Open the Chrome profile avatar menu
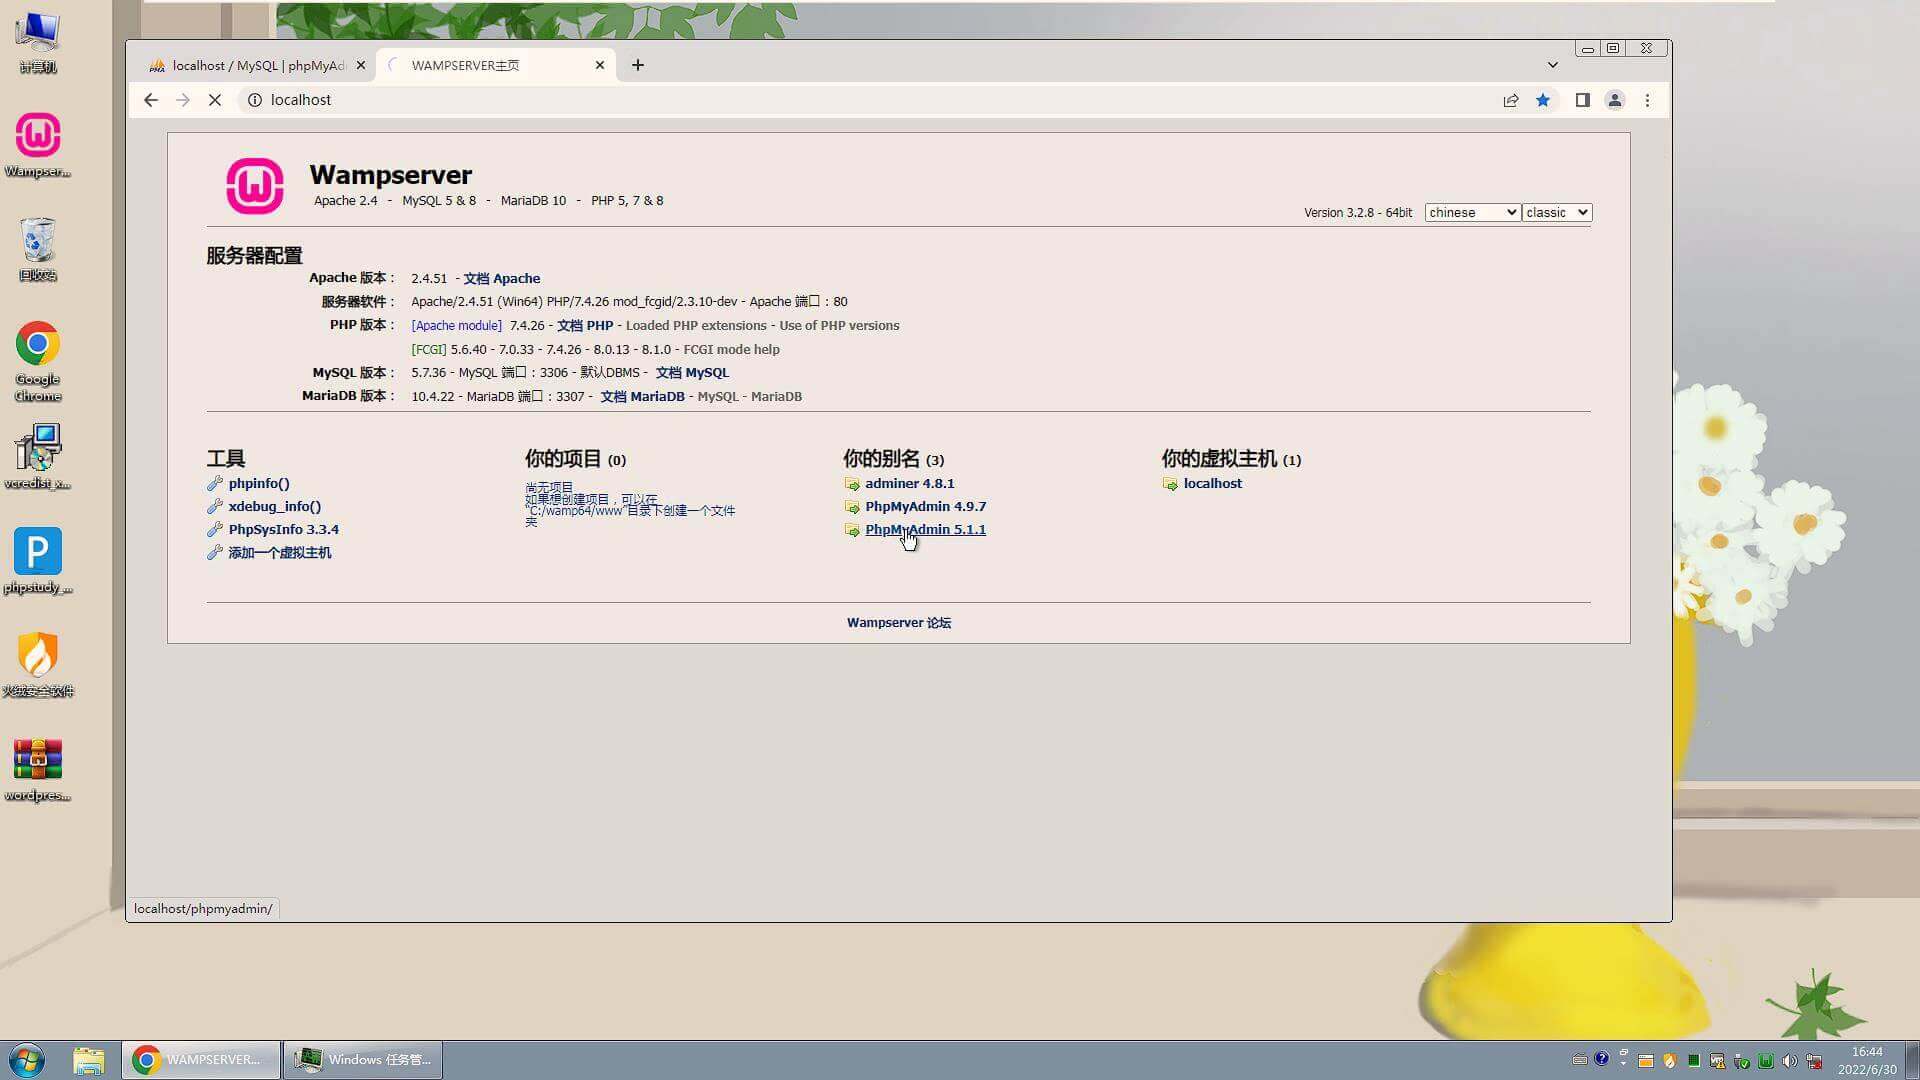The height and width of the screenshot is (1080, 1920). (x=1615, y=100)
